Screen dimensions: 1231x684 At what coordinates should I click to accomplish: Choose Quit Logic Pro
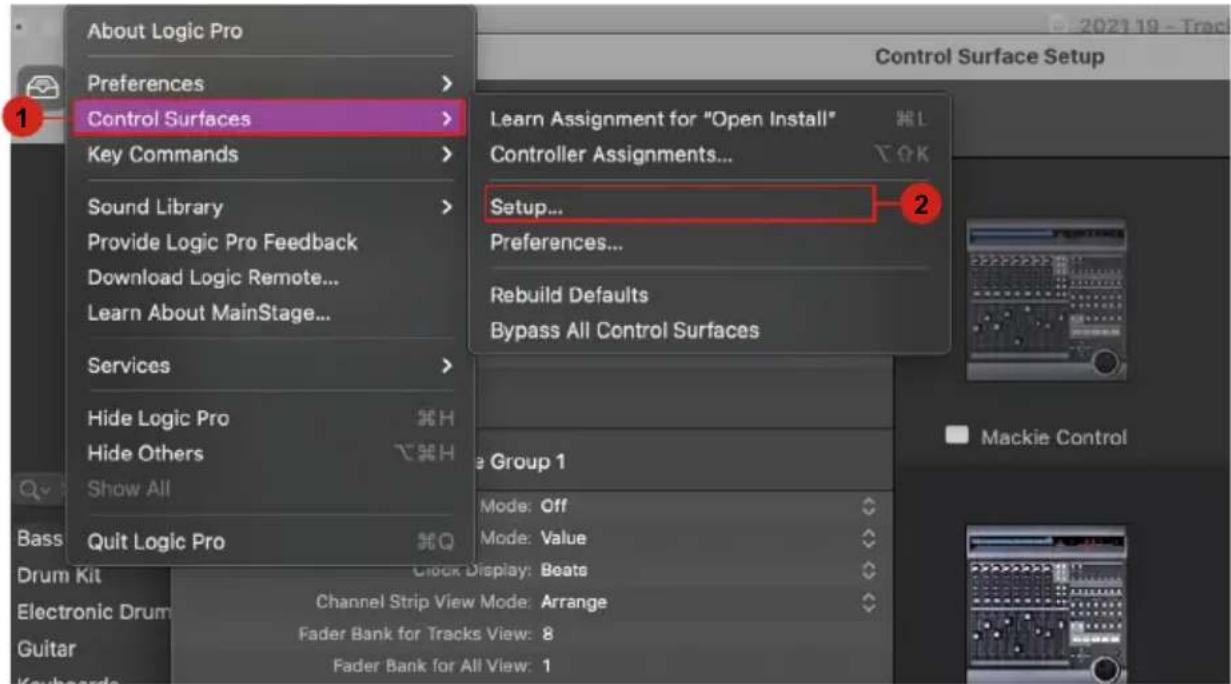pos(269,542)
